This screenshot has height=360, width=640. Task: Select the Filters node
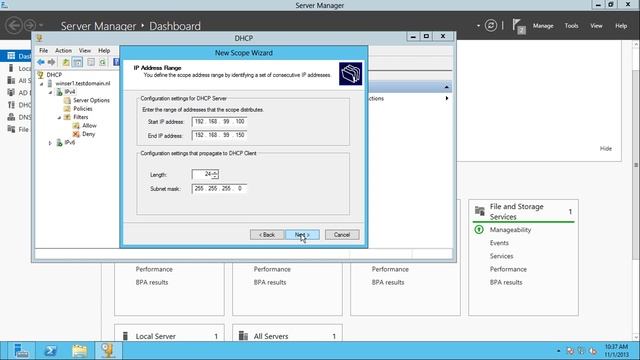[81, 117]
